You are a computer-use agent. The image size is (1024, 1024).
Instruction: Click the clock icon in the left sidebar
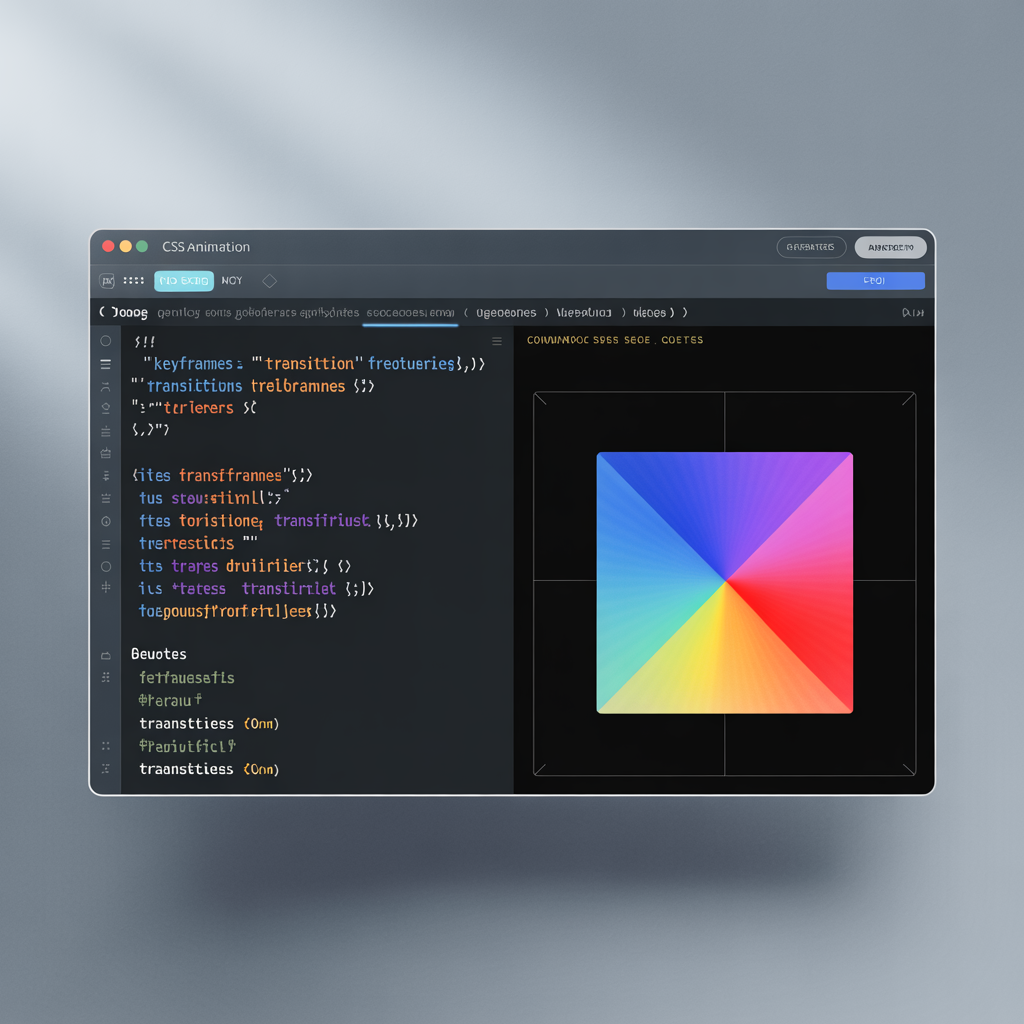pos(105,521)
